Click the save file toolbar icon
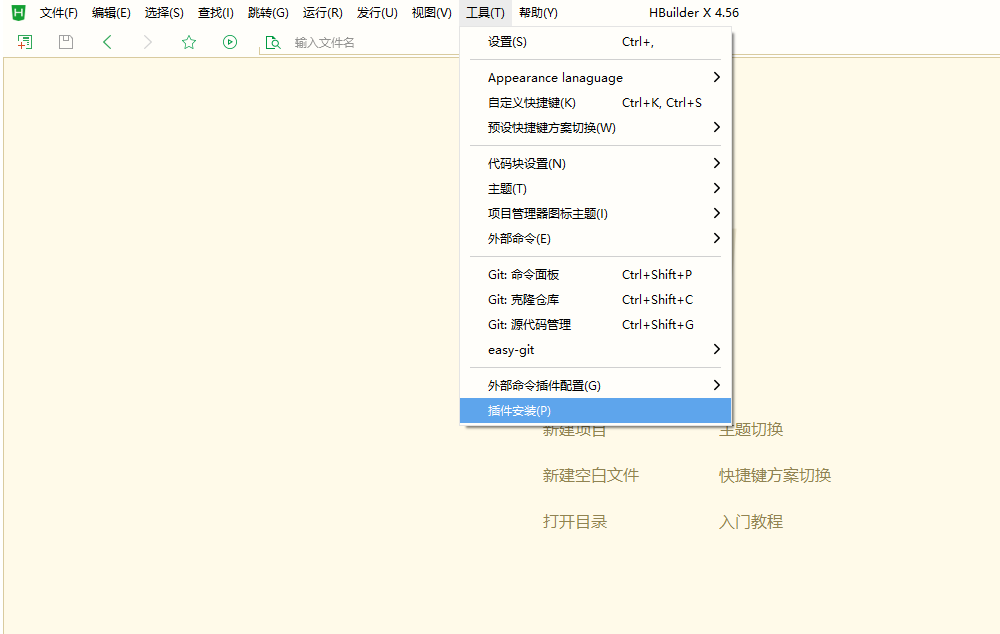The width and height of the screenshot is (1000, 634). pos(66,42)
